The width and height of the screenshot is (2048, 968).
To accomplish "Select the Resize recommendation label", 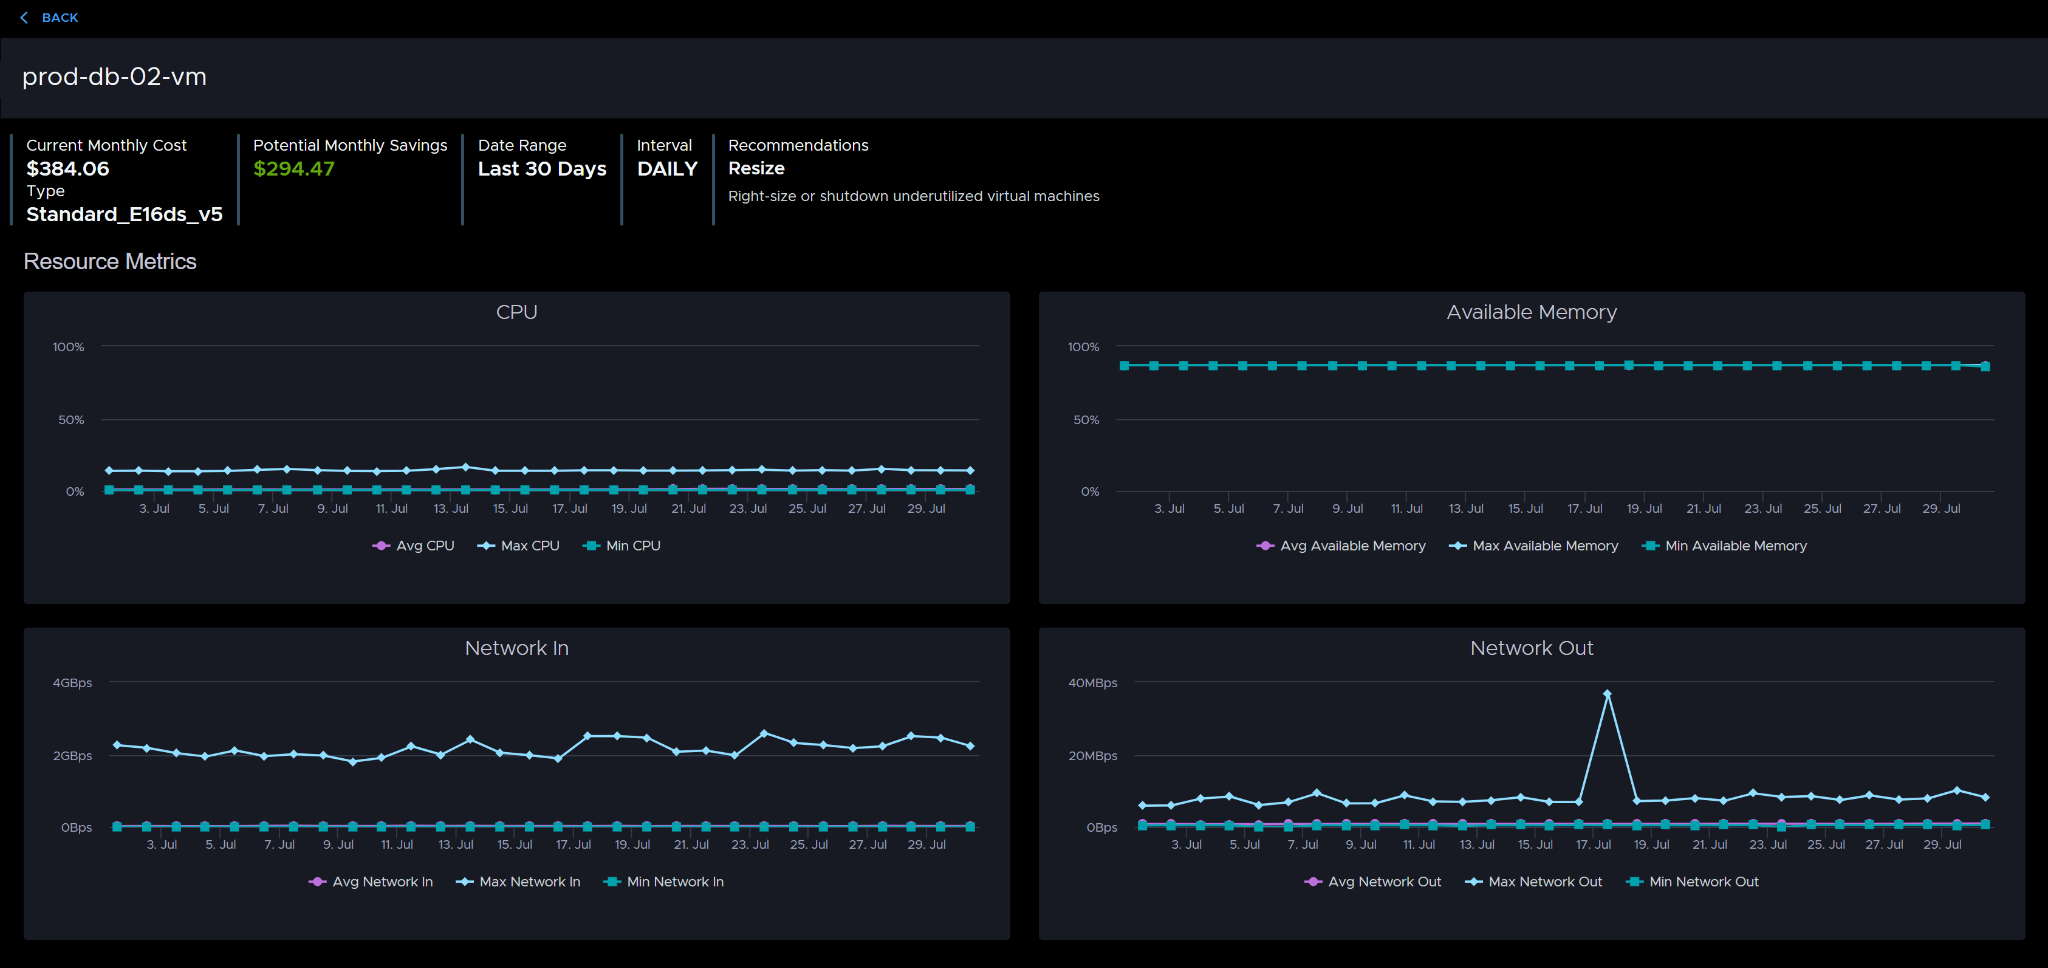I will click(x=756, y=169).
